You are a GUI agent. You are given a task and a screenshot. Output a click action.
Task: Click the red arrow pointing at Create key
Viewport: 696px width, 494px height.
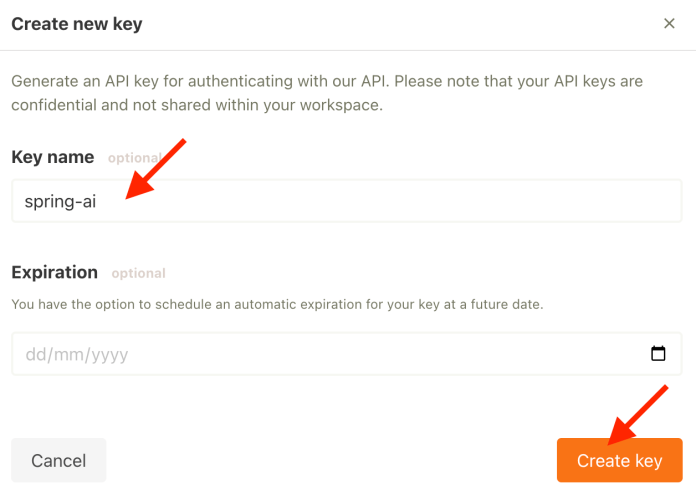pyautogui.click(x=638, y=412)
